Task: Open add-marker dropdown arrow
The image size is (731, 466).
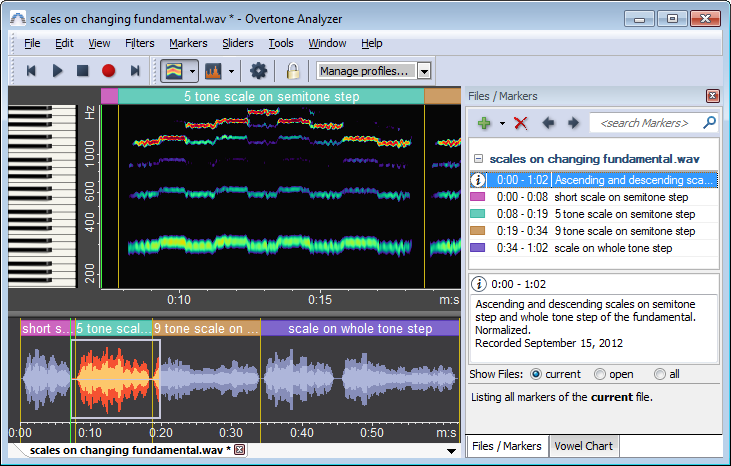Action: (x=502, y=123)
